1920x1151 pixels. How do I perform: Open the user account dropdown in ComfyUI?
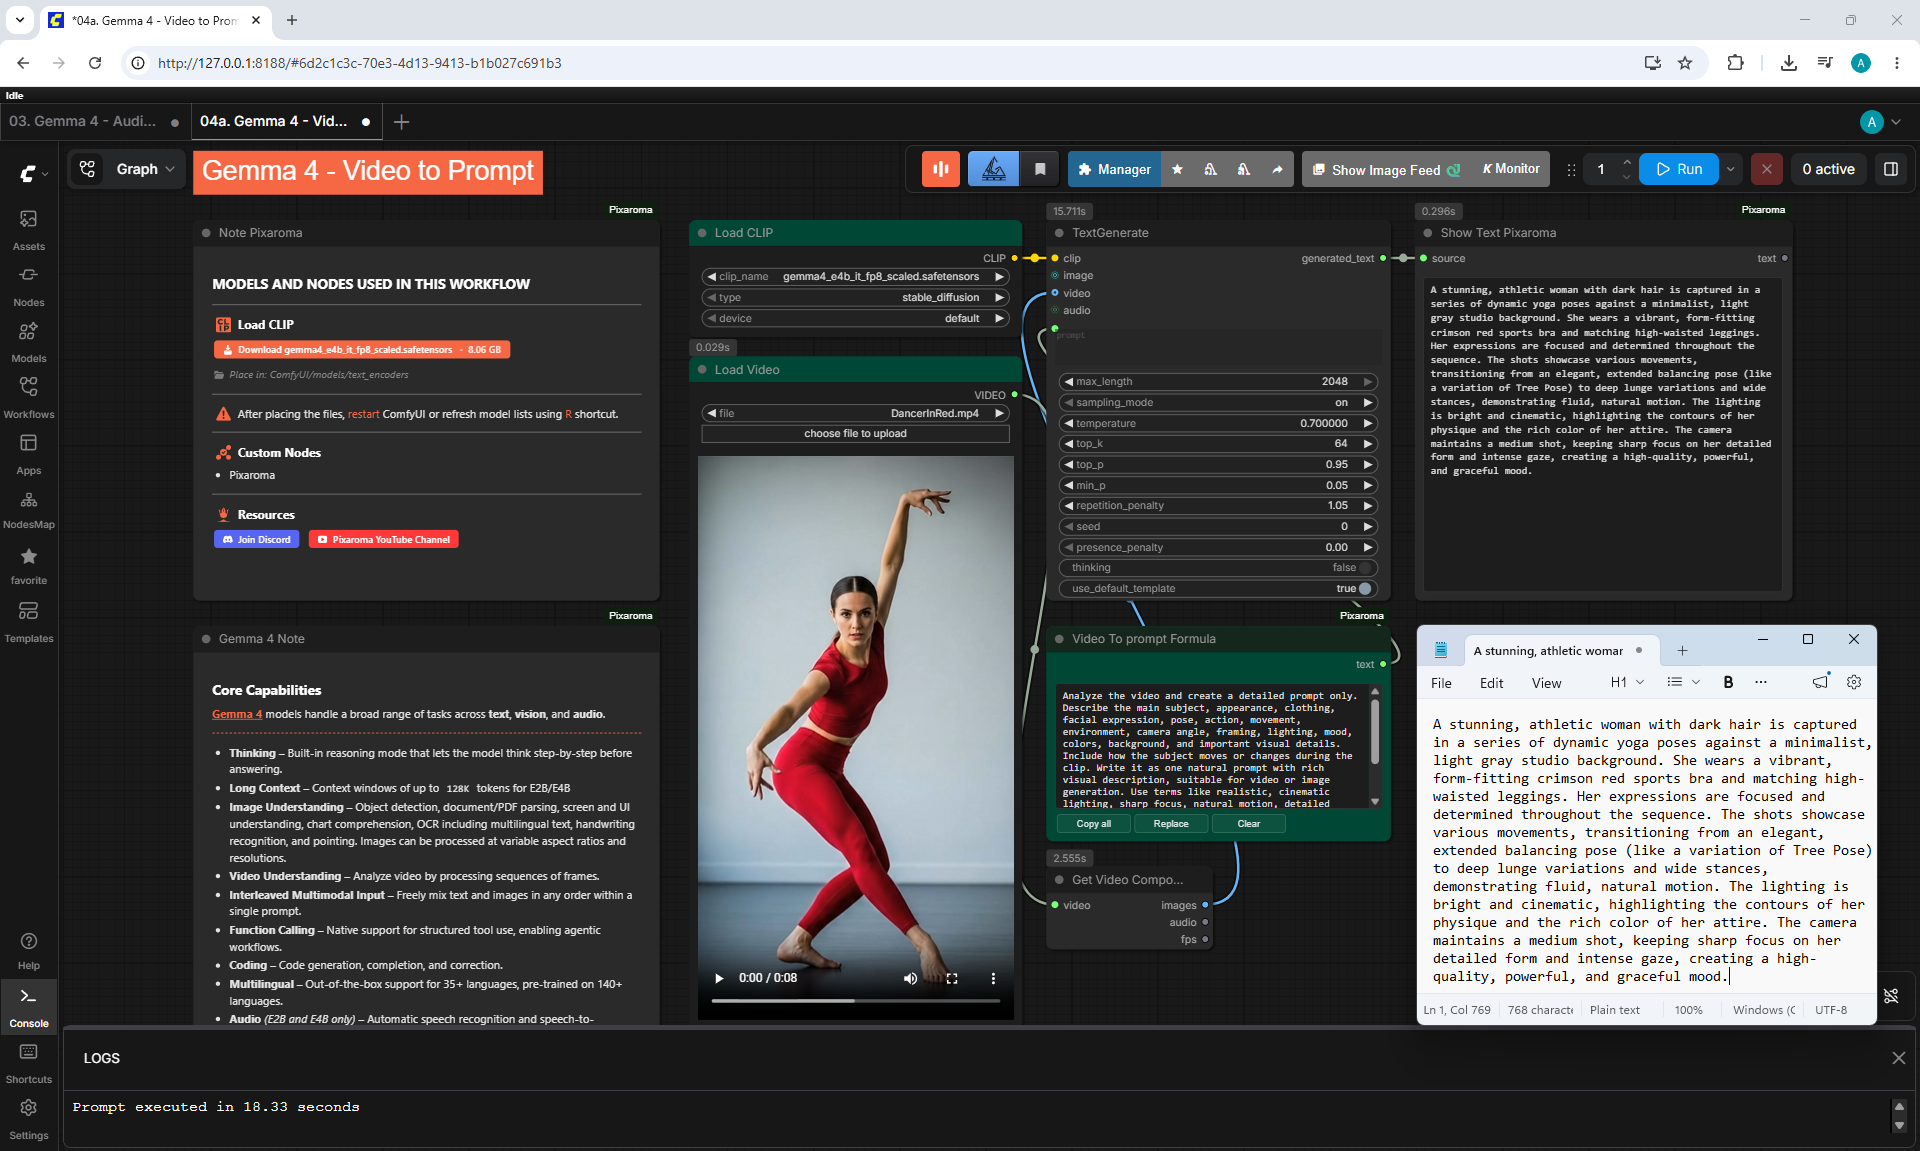[1880, 122]
